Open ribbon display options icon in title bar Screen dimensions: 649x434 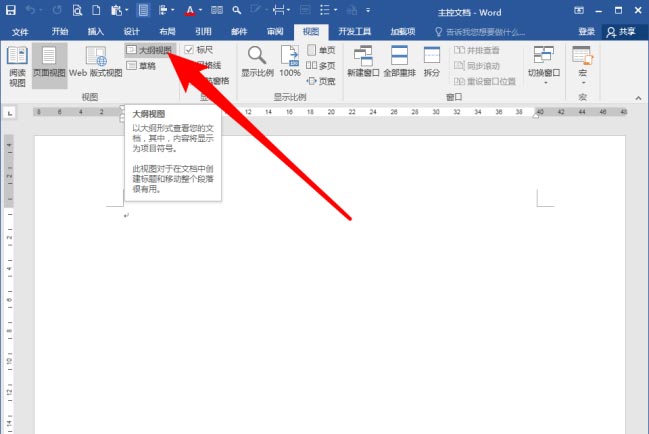coord(579,10)
